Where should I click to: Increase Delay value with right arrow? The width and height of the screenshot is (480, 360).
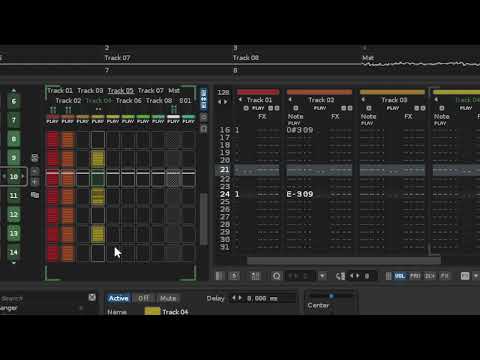point(240,298)
